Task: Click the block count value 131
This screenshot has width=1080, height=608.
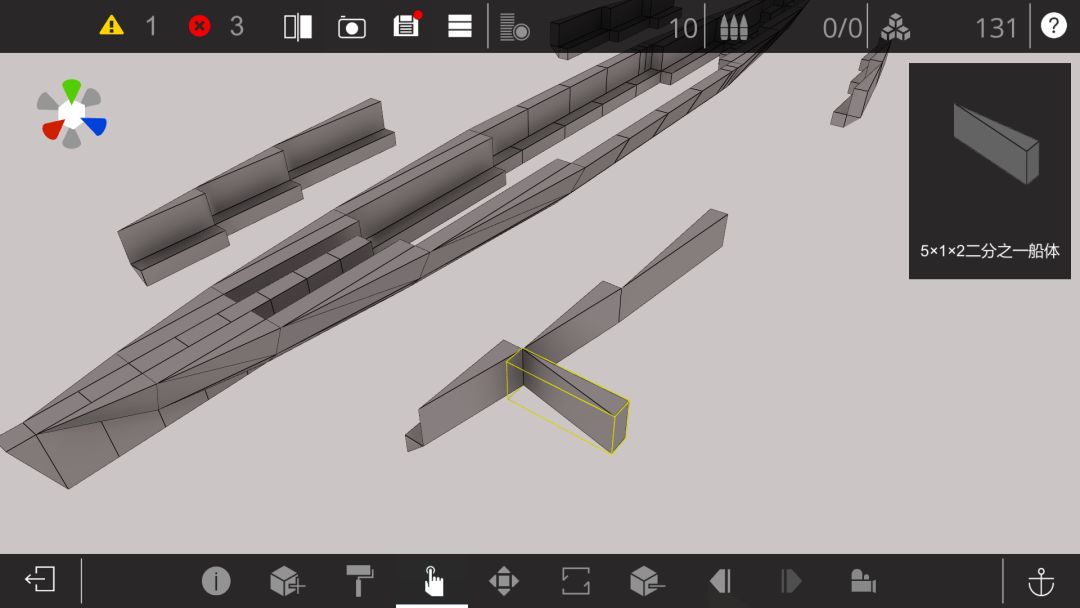Action: [x=996, y=28]
